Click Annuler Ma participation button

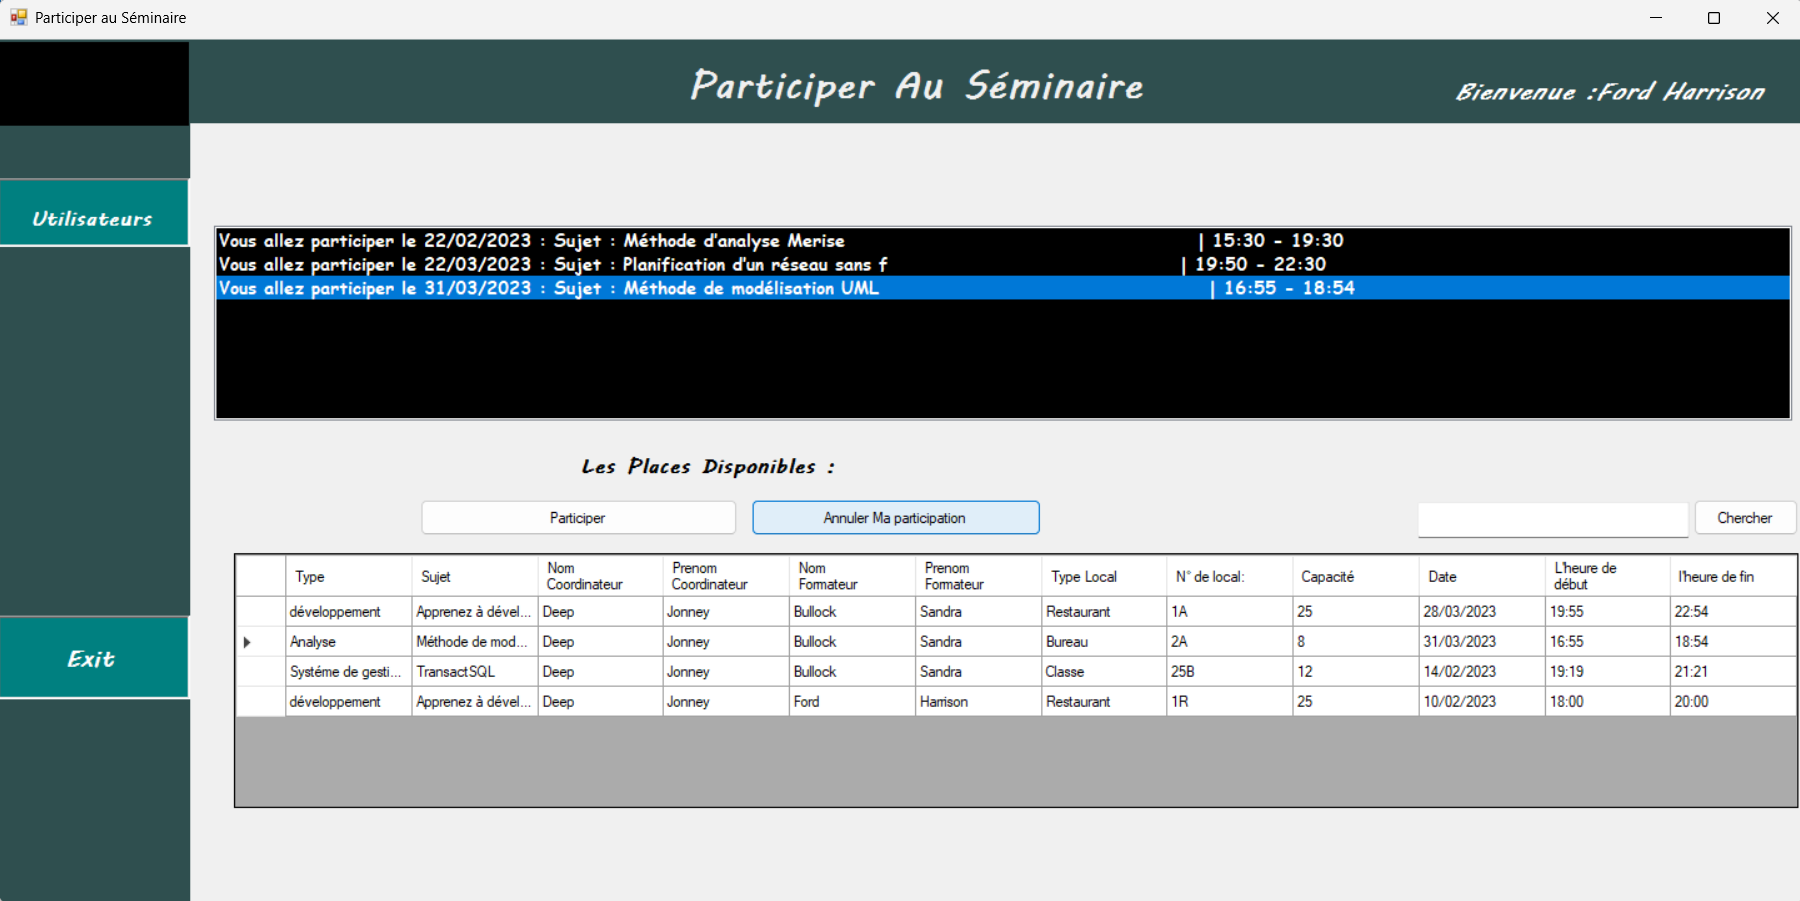coord(895,518)
